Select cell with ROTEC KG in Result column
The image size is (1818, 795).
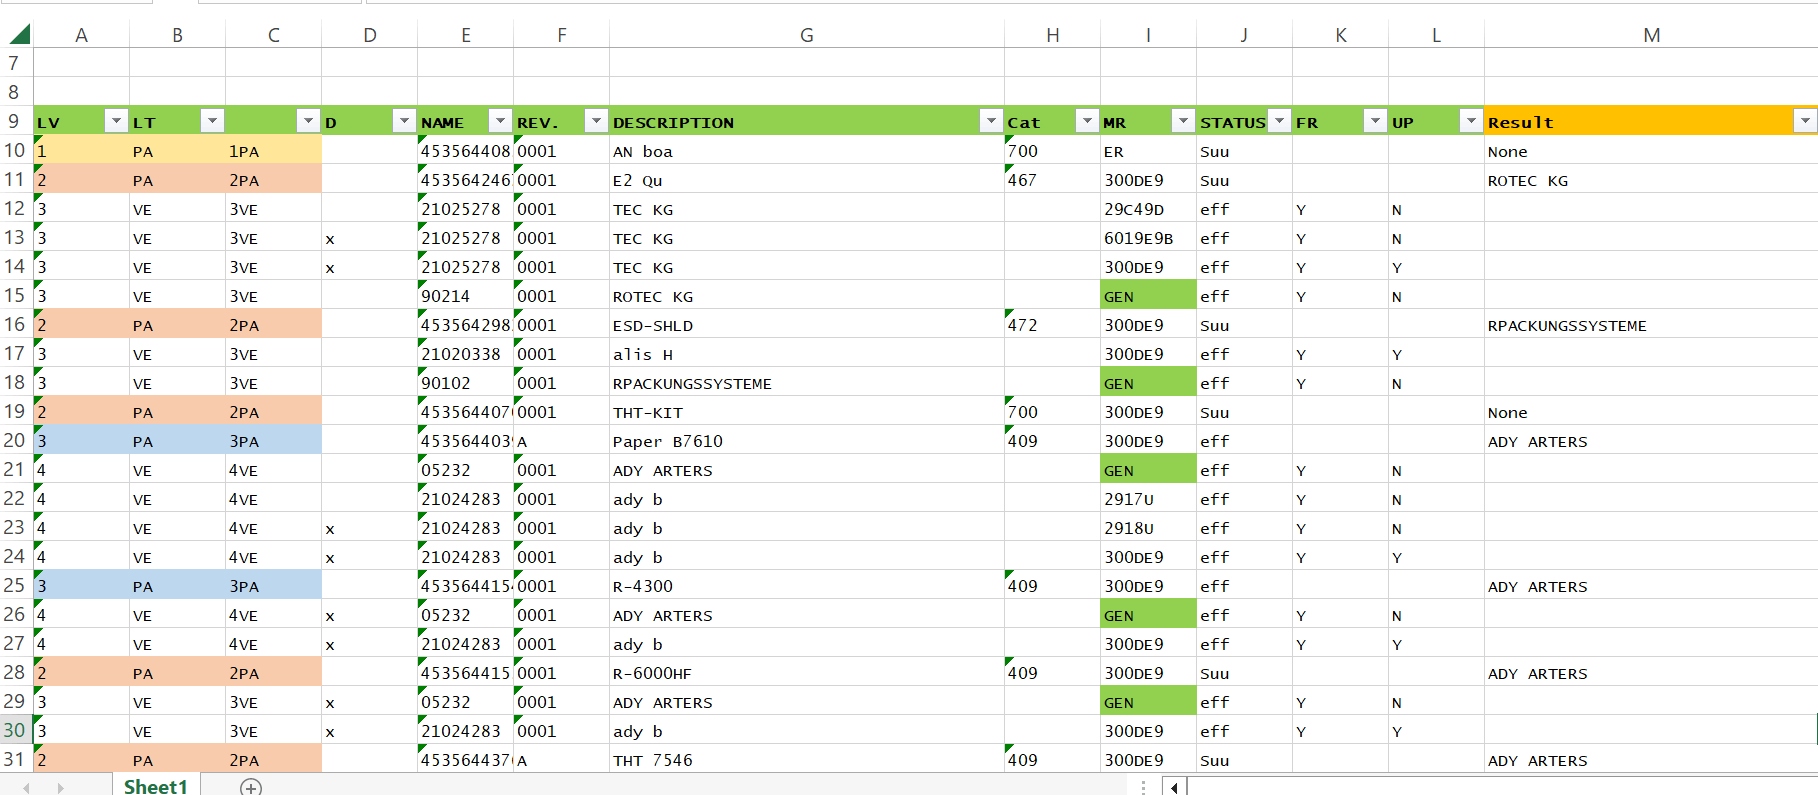point(1651,180)
